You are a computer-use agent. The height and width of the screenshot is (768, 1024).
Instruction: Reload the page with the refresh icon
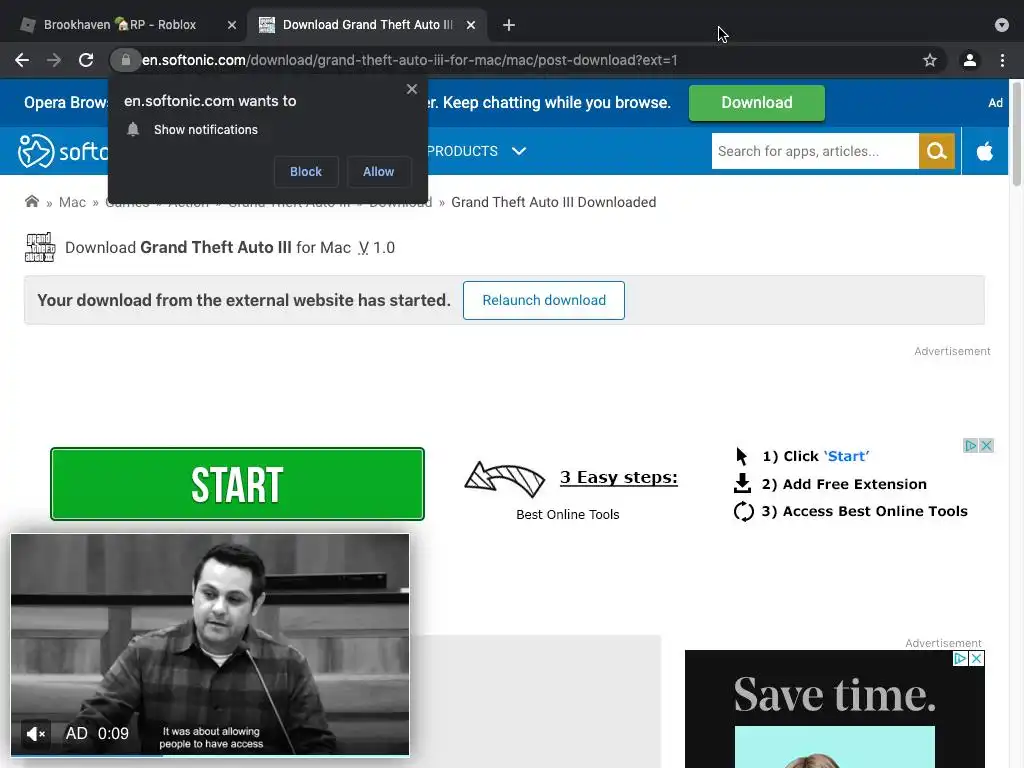86,60
